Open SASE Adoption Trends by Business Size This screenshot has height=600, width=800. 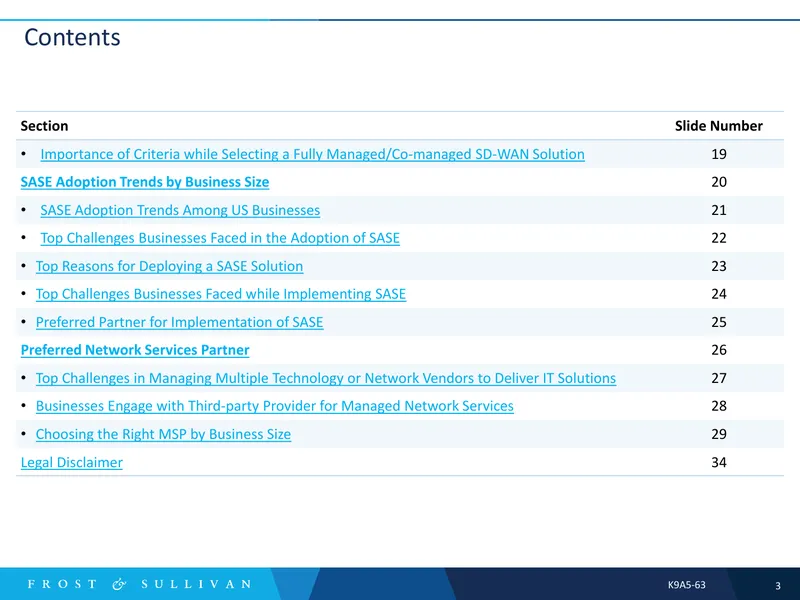pyautogui.click(x=145, y=182)
